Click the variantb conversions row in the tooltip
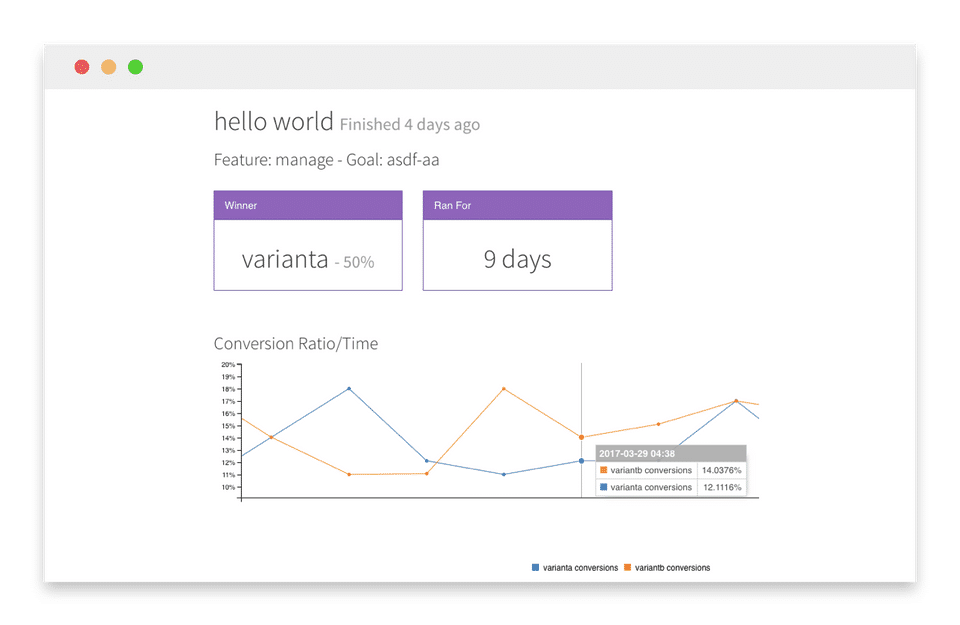The height and width of the screenshot is (625, 960). (671, 470)
